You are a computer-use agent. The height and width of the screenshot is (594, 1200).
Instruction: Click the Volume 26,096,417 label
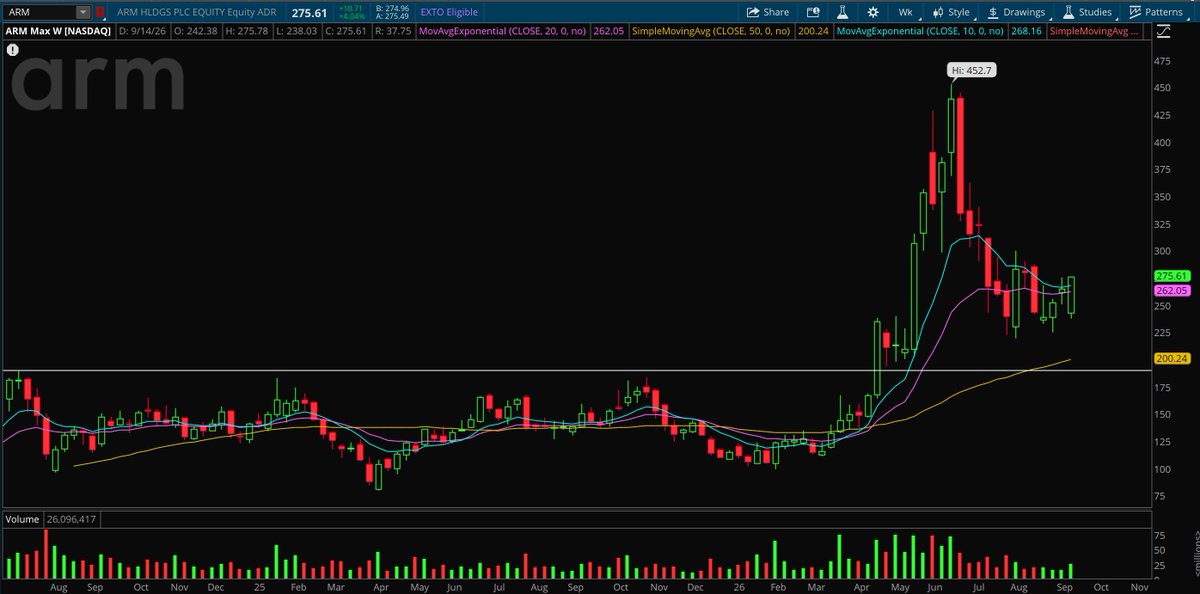[x=49, y=520]
